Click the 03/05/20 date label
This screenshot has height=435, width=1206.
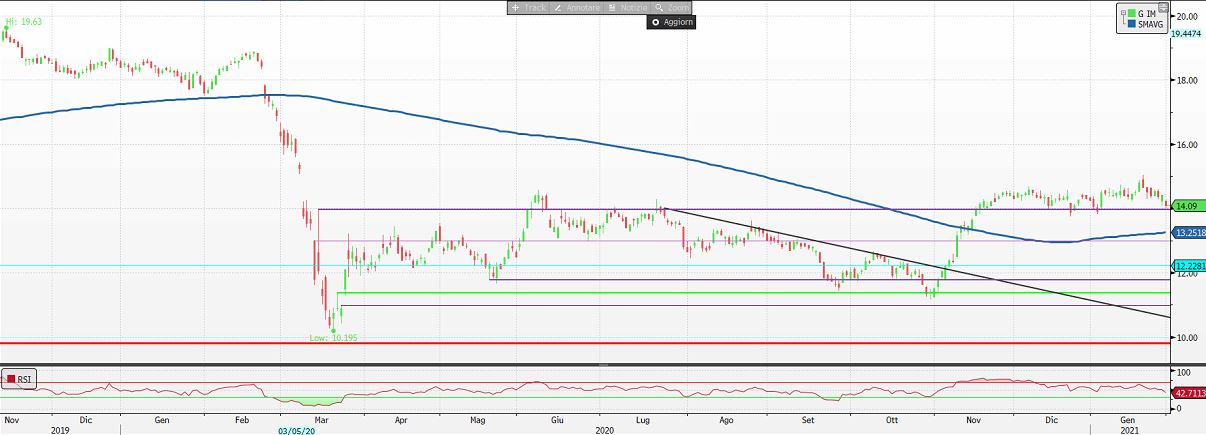297,430
